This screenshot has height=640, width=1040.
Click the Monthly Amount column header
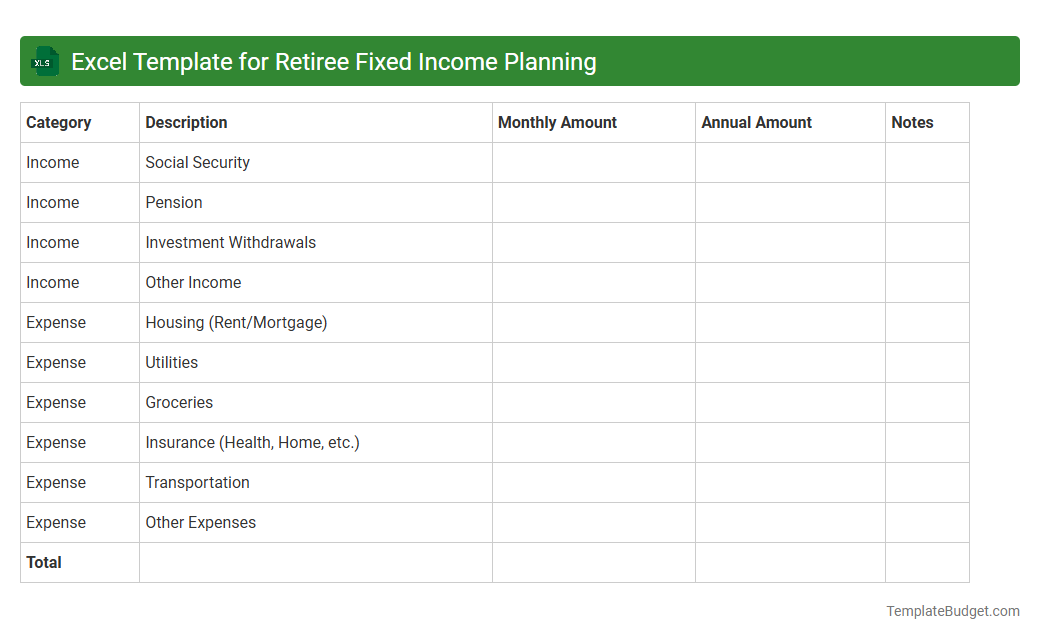tap(557, 122)
